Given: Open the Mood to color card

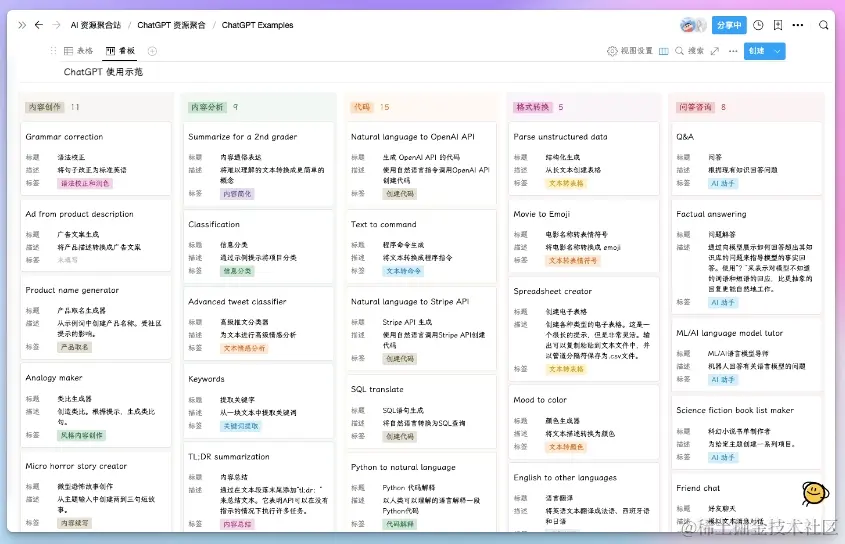Looking at the screenshot, I should coord(584,422).
